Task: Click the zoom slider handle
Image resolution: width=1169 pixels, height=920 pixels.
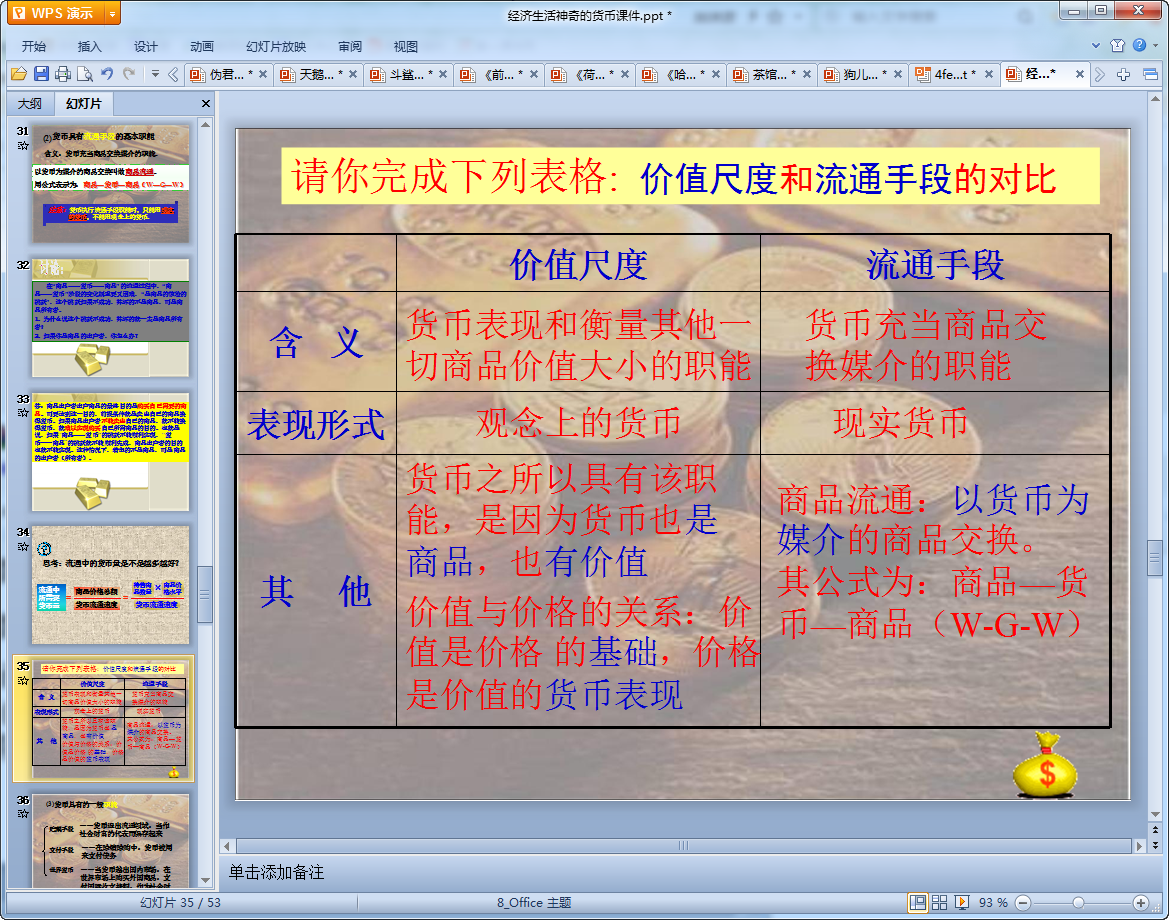Action: [x=1078, y=903]
